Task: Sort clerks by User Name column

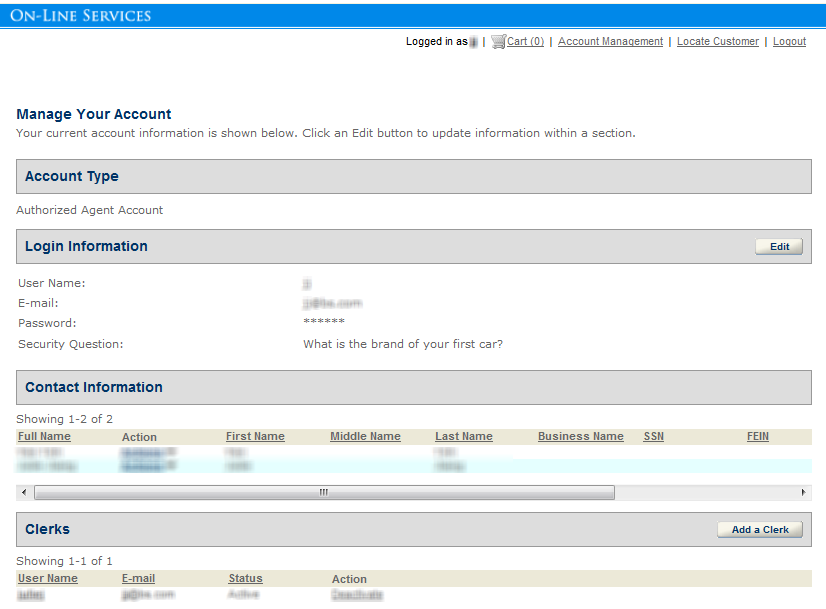Action: (47, 579)
